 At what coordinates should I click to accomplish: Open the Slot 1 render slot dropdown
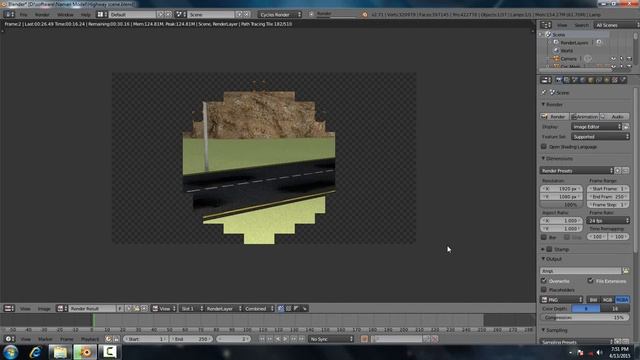(192, 309)
